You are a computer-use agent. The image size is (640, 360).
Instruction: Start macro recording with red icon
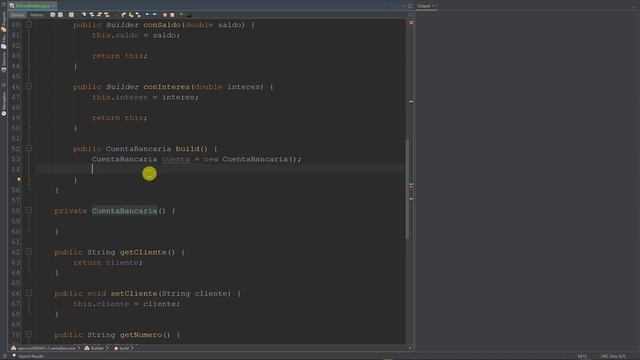[x=164, y=15]
